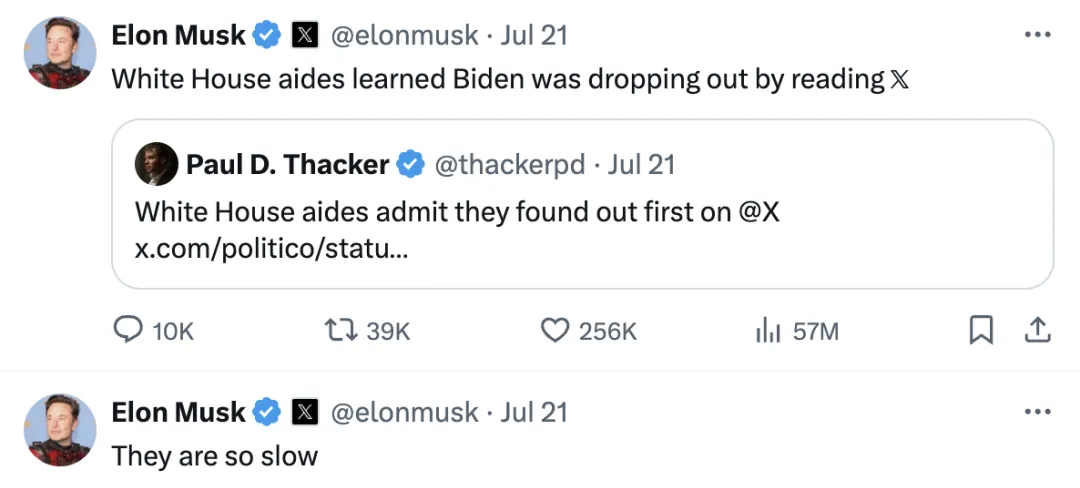The image size is (1080, 488).
Task: Click Elon Musk's avatar on the first tweet
Action: (x=60, y=53)
